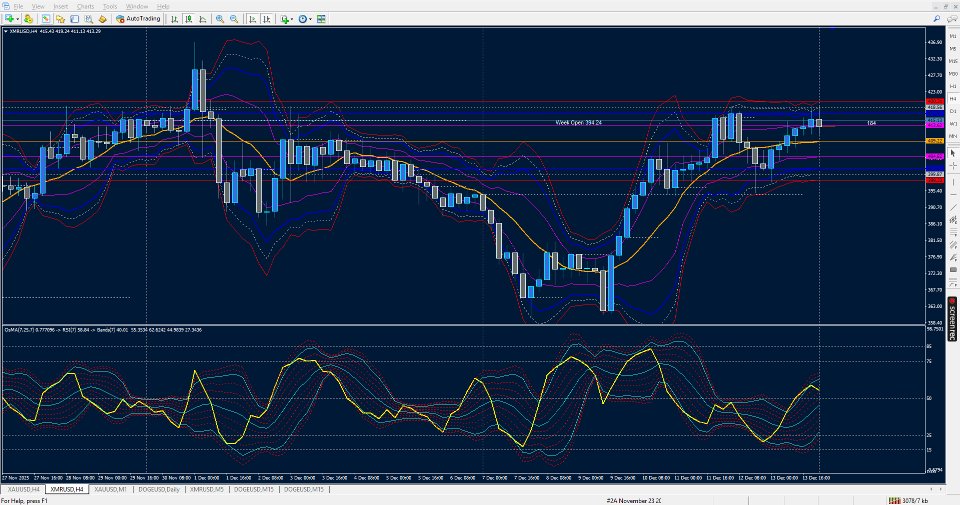Open the Insert menu
The width and height of the screenshot is (960, 505).
(61, 6)
